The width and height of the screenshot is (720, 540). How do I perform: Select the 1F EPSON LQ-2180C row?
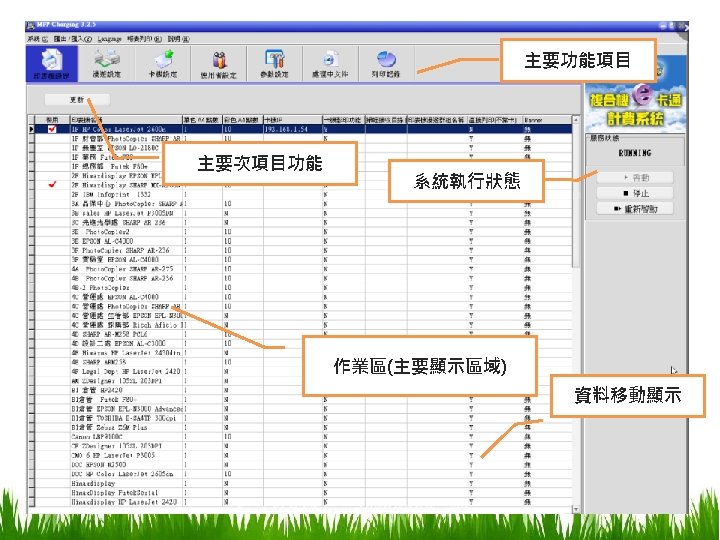click(x=301, y=148)
